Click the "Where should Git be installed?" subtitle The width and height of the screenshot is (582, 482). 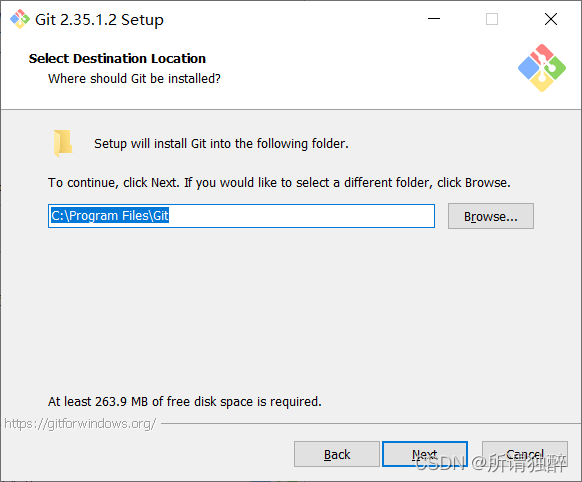click(x=134, y=79)
